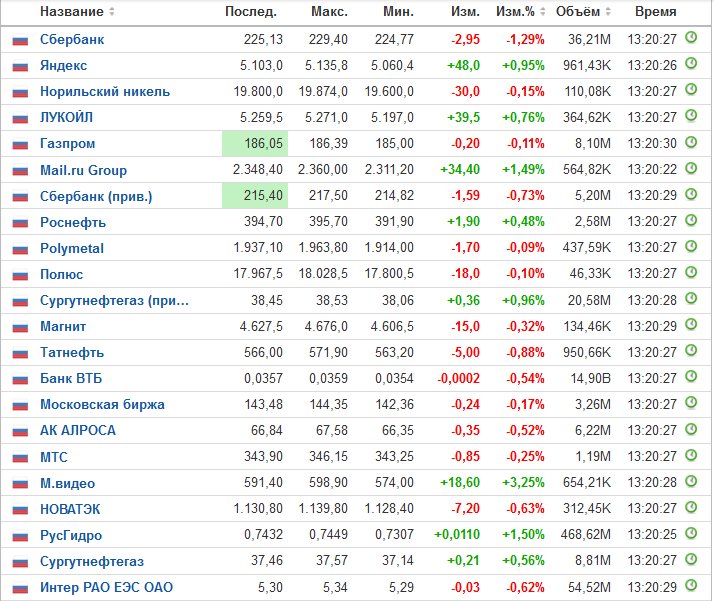Click the Банк ВТБ volume 14,90B
Screen dimensions: 714x601
coord(591,378)
